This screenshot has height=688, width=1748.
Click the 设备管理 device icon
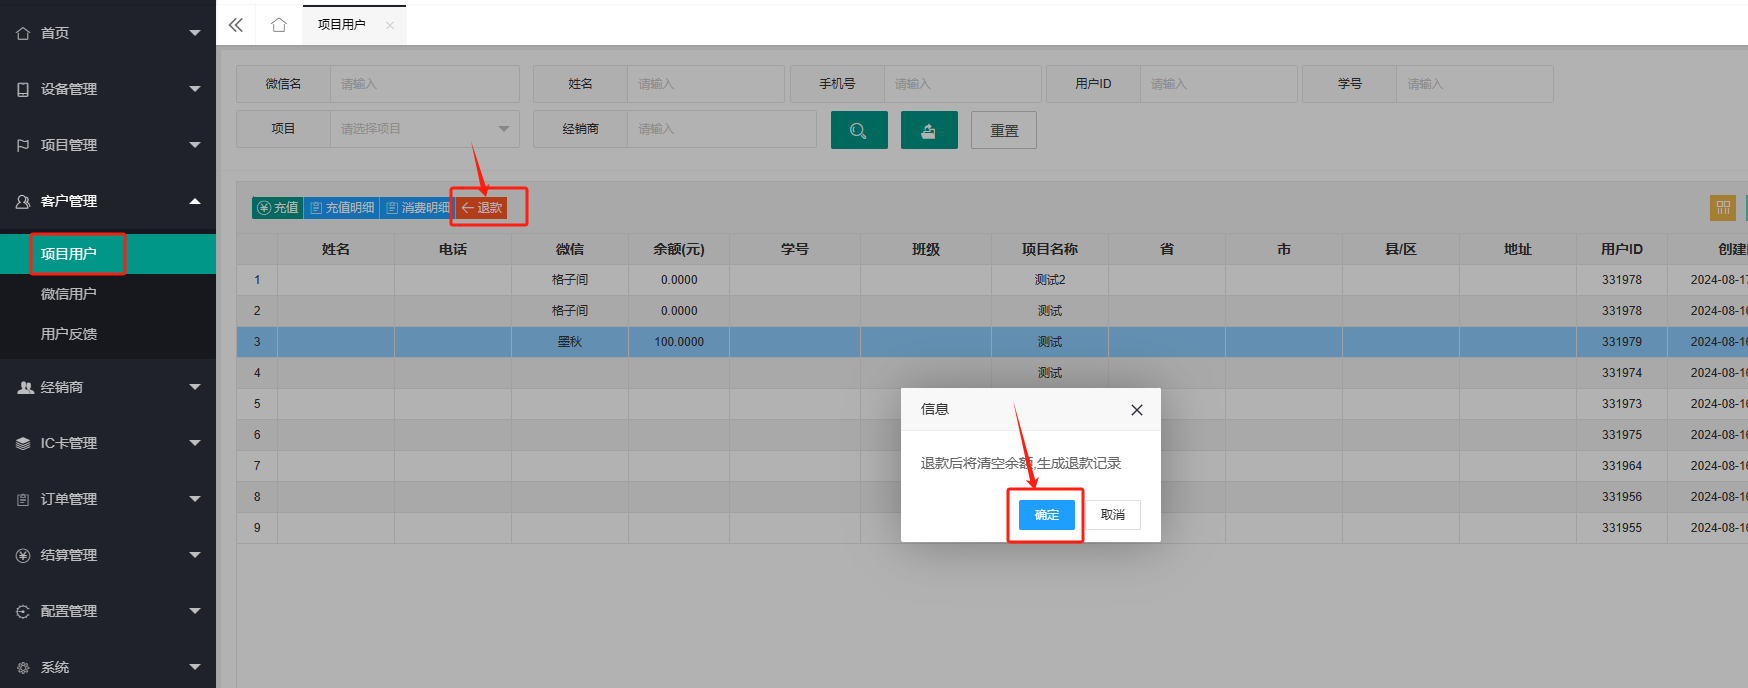[x=23, y=89]
